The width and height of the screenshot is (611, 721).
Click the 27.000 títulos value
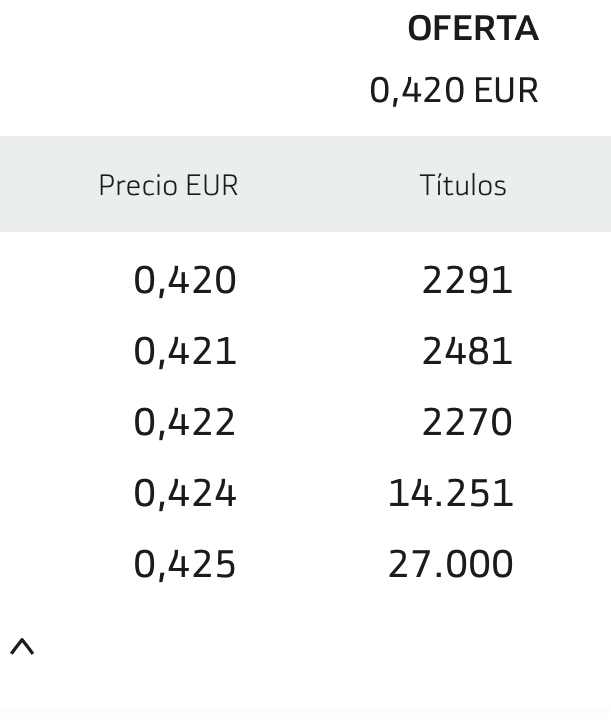(x=451, y=564)
